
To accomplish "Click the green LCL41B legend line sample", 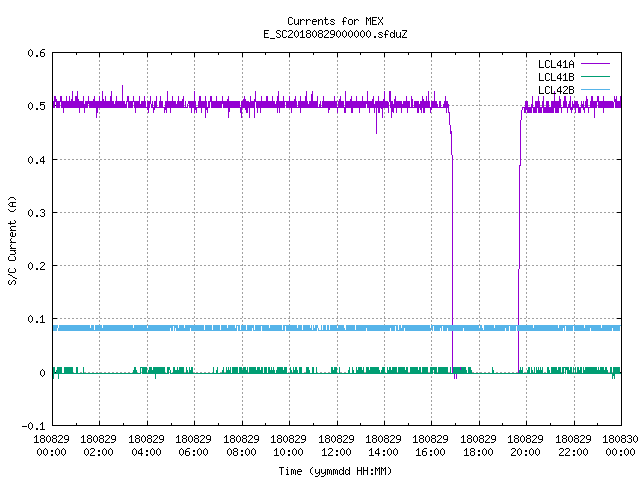I will pos(595,76).
